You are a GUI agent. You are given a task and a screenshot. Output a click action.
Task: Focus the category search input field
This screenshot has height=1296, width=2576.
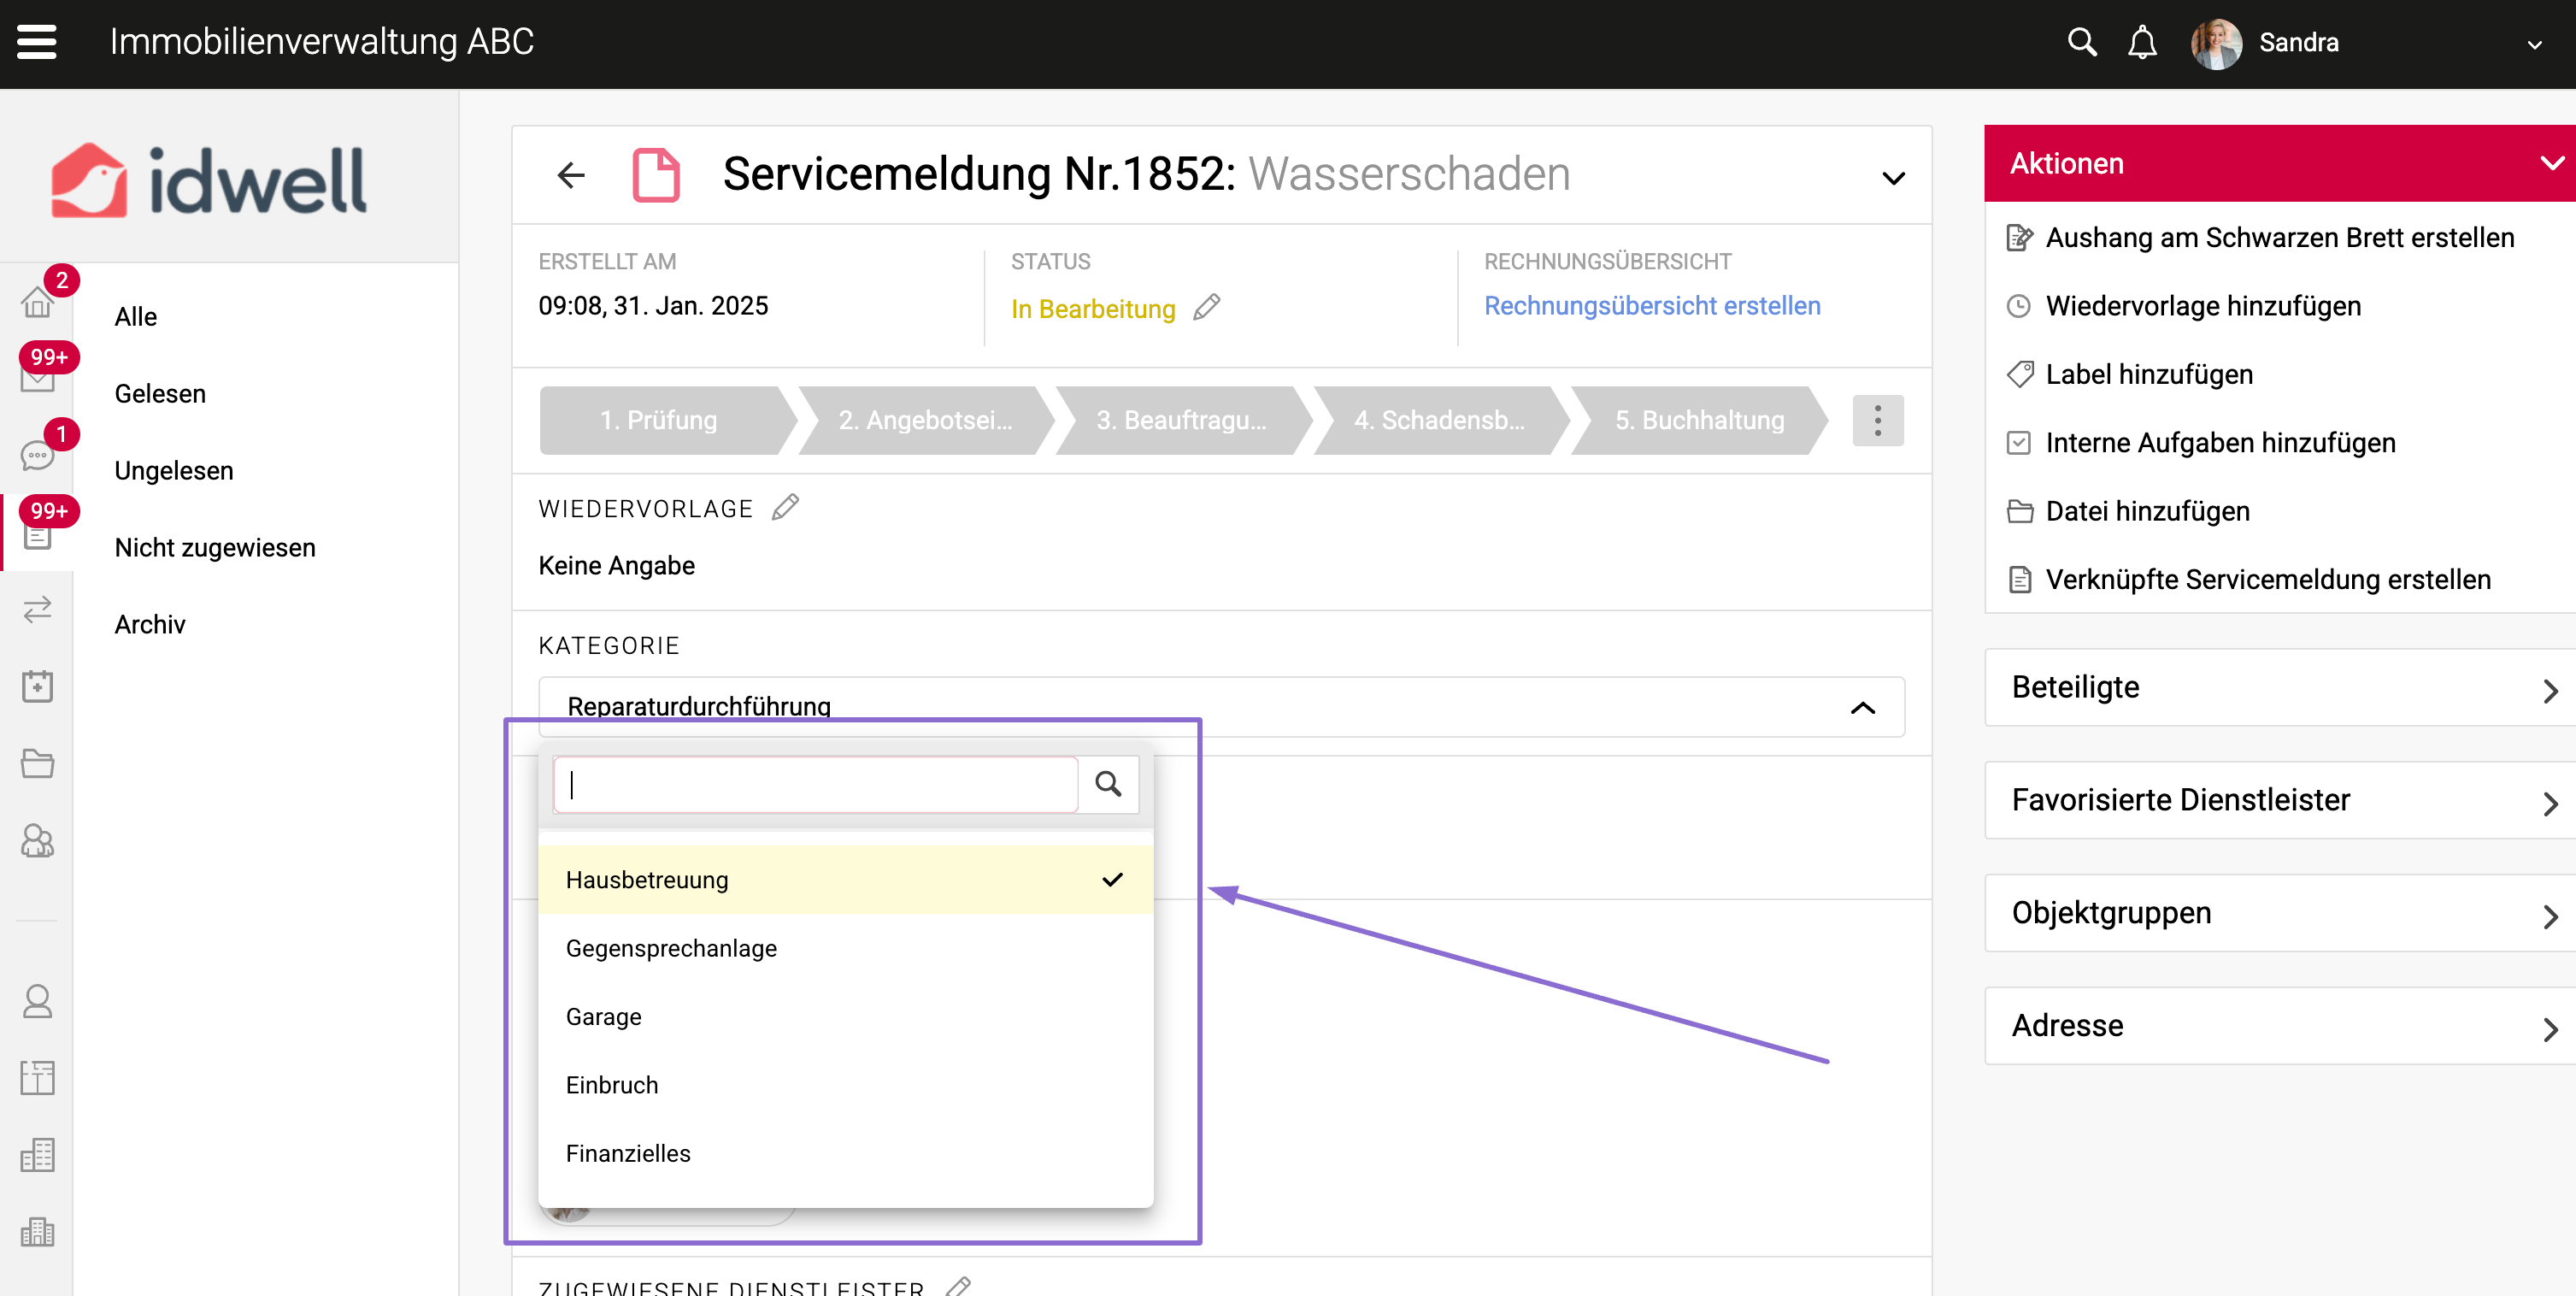tap(816, 784)
